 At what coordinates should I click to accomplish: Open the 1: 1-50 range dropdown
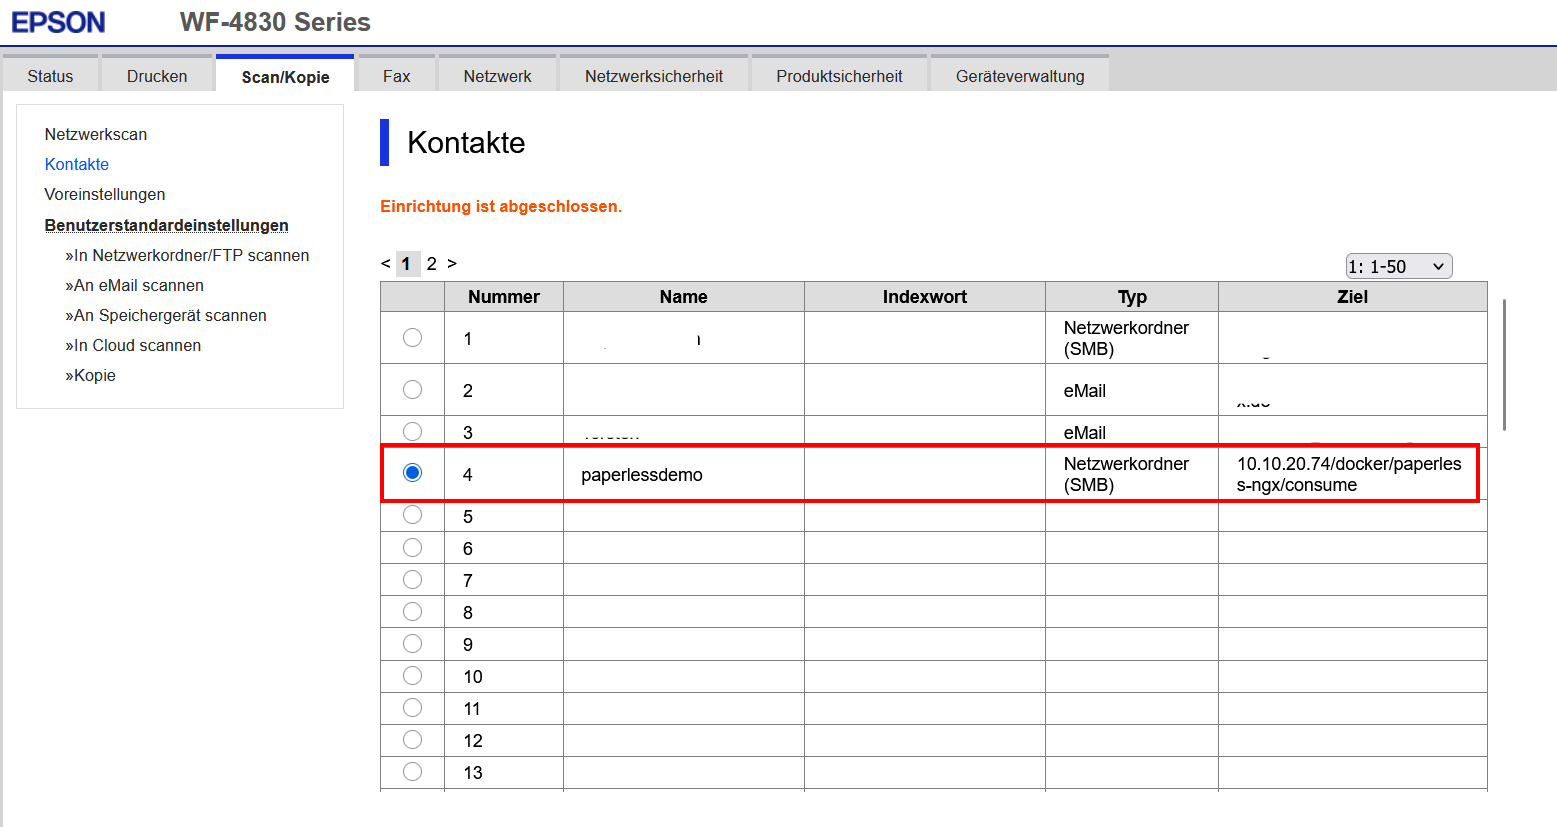pyautogui.click(x=1398, y=266)
